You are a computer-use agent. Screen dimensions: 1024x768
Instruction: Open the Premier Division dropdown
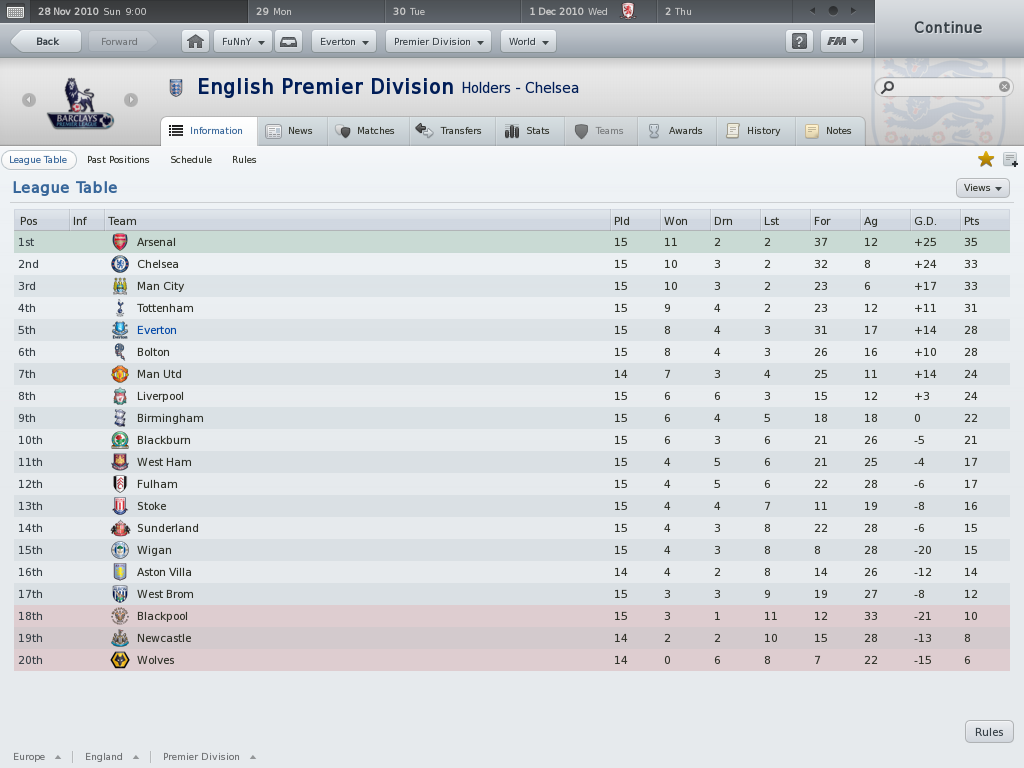[438, 42]
